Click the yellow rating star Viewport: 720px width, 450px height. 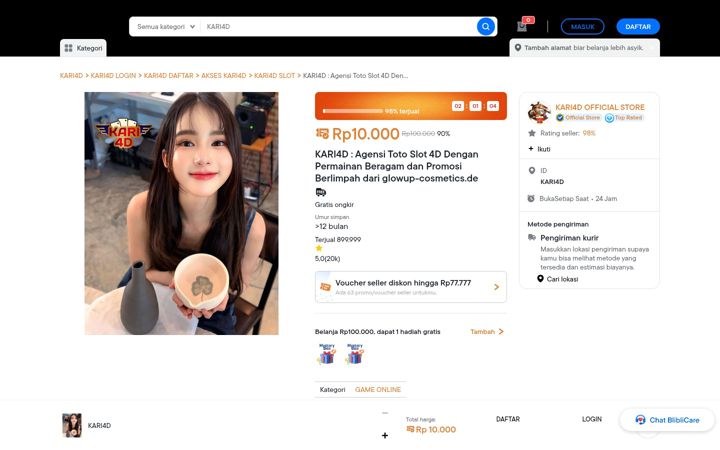(319, 248)
